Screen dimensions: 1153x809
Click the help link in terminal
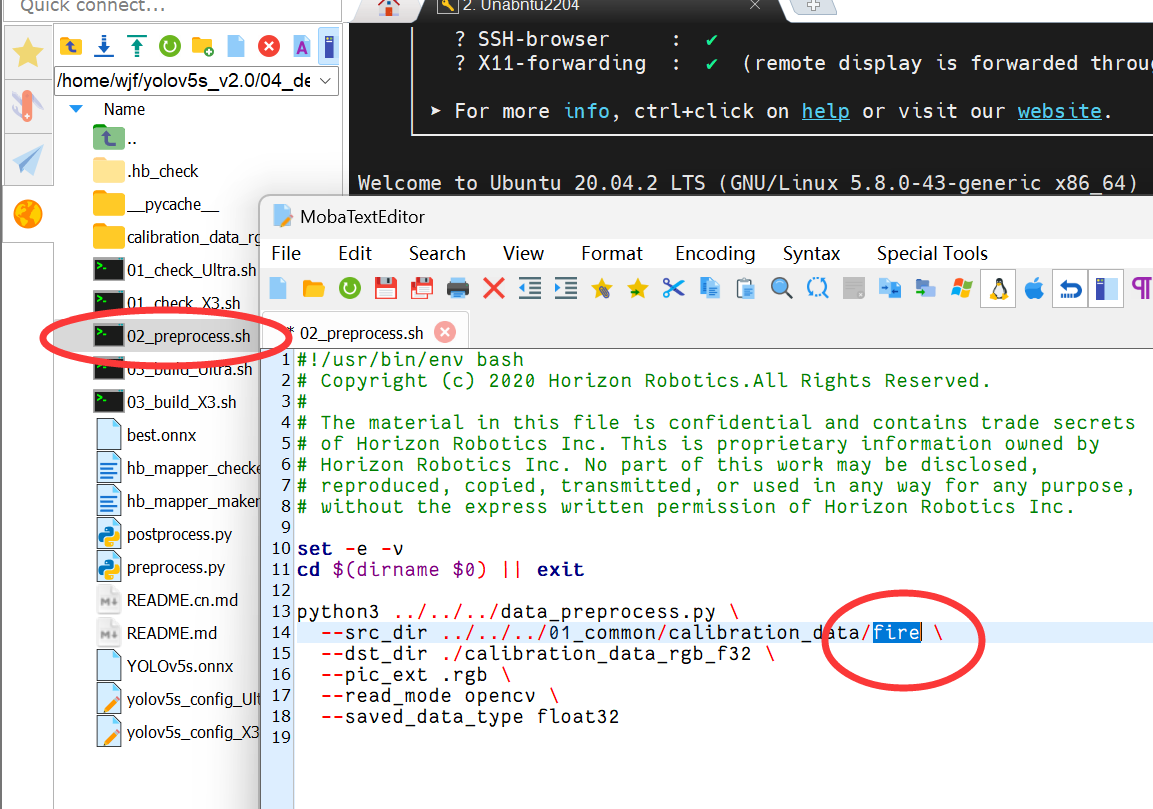tap(825, 111)
